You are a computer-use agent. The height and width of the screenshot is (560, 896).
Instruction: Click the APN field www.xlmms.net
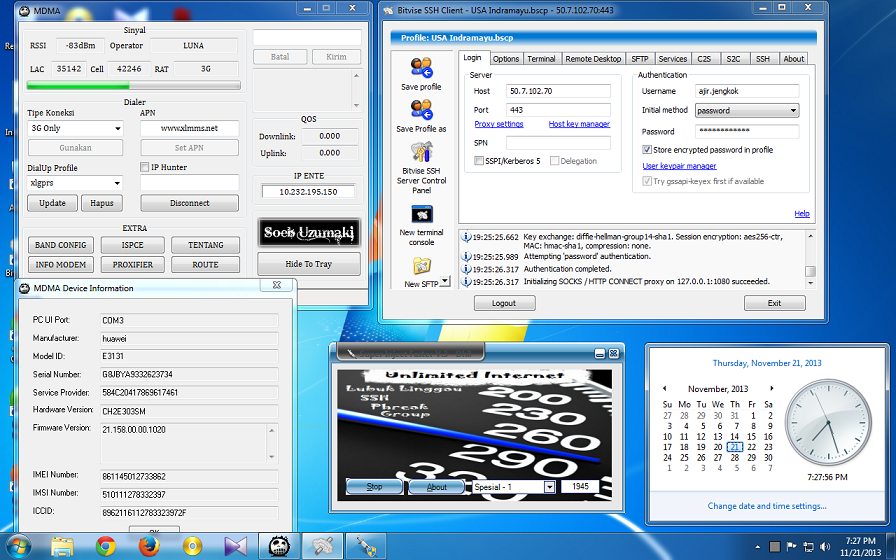click(x=190, y=129)
